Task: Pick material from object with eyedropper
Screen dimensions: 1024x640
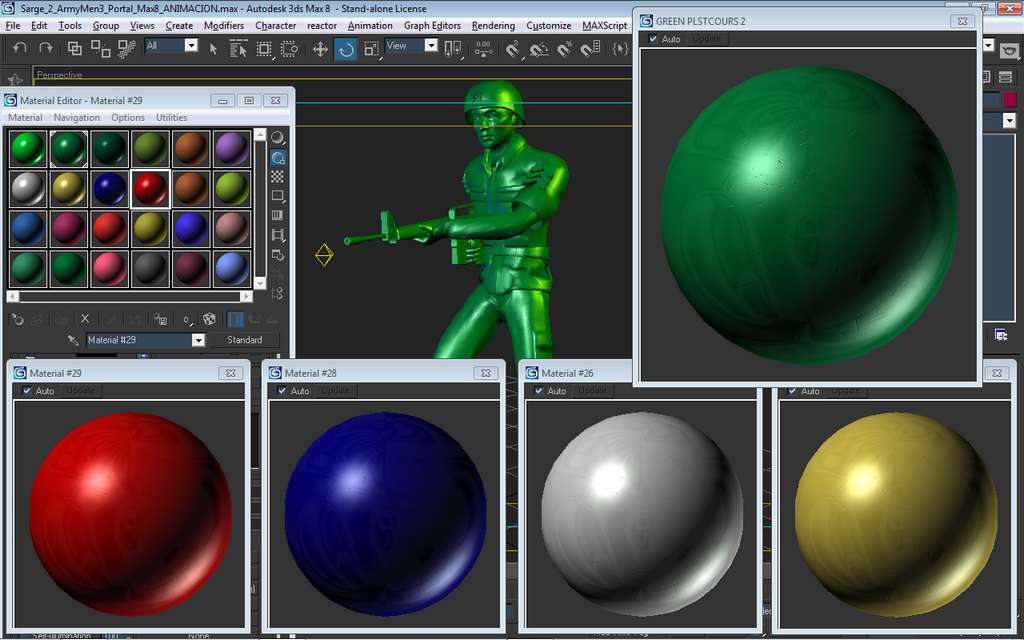Action: (73, 341)
